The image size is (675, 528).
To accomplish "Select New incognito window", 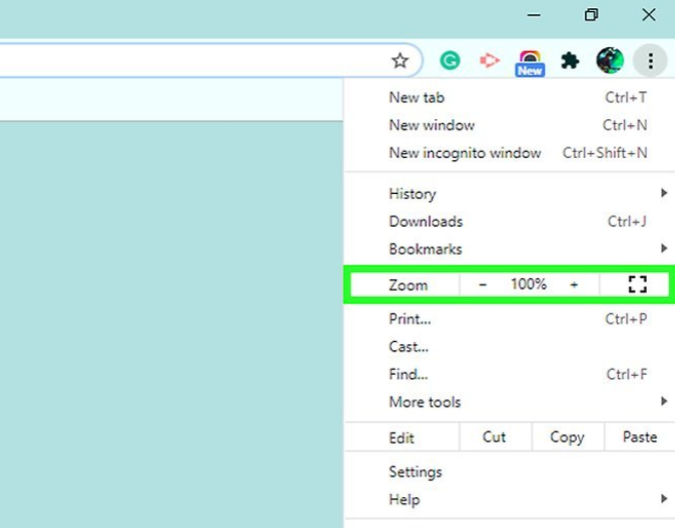I will pos(465,153).
